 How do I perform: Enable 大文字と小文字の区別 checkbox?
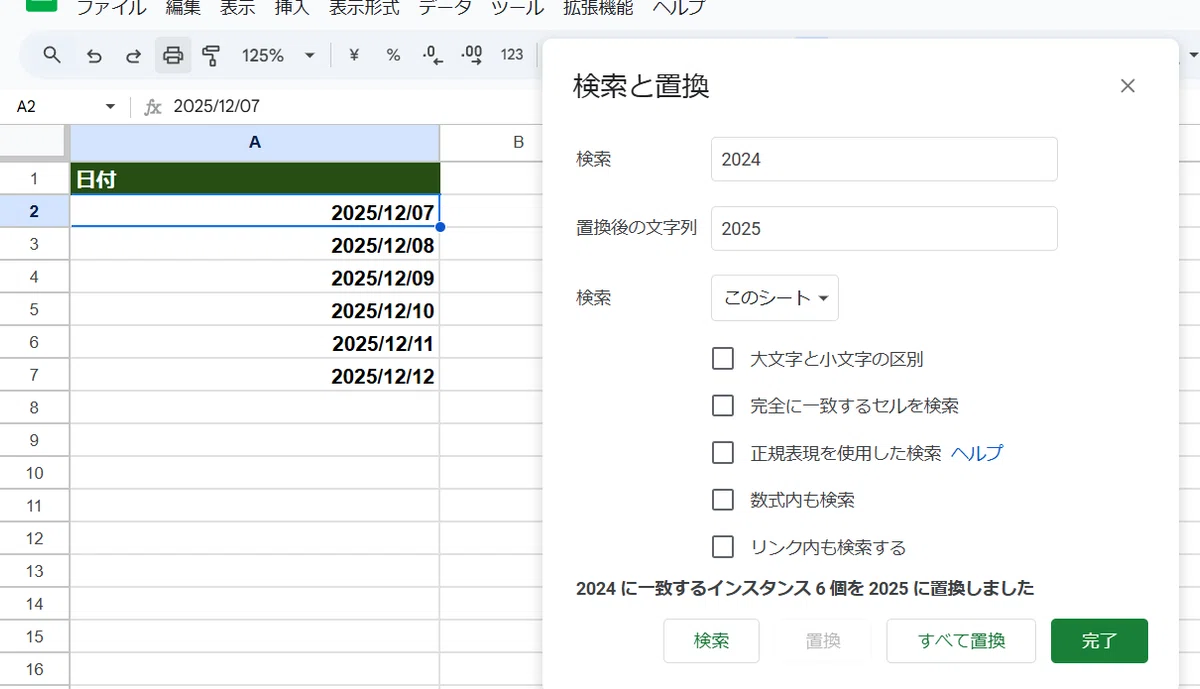[723, 359]
